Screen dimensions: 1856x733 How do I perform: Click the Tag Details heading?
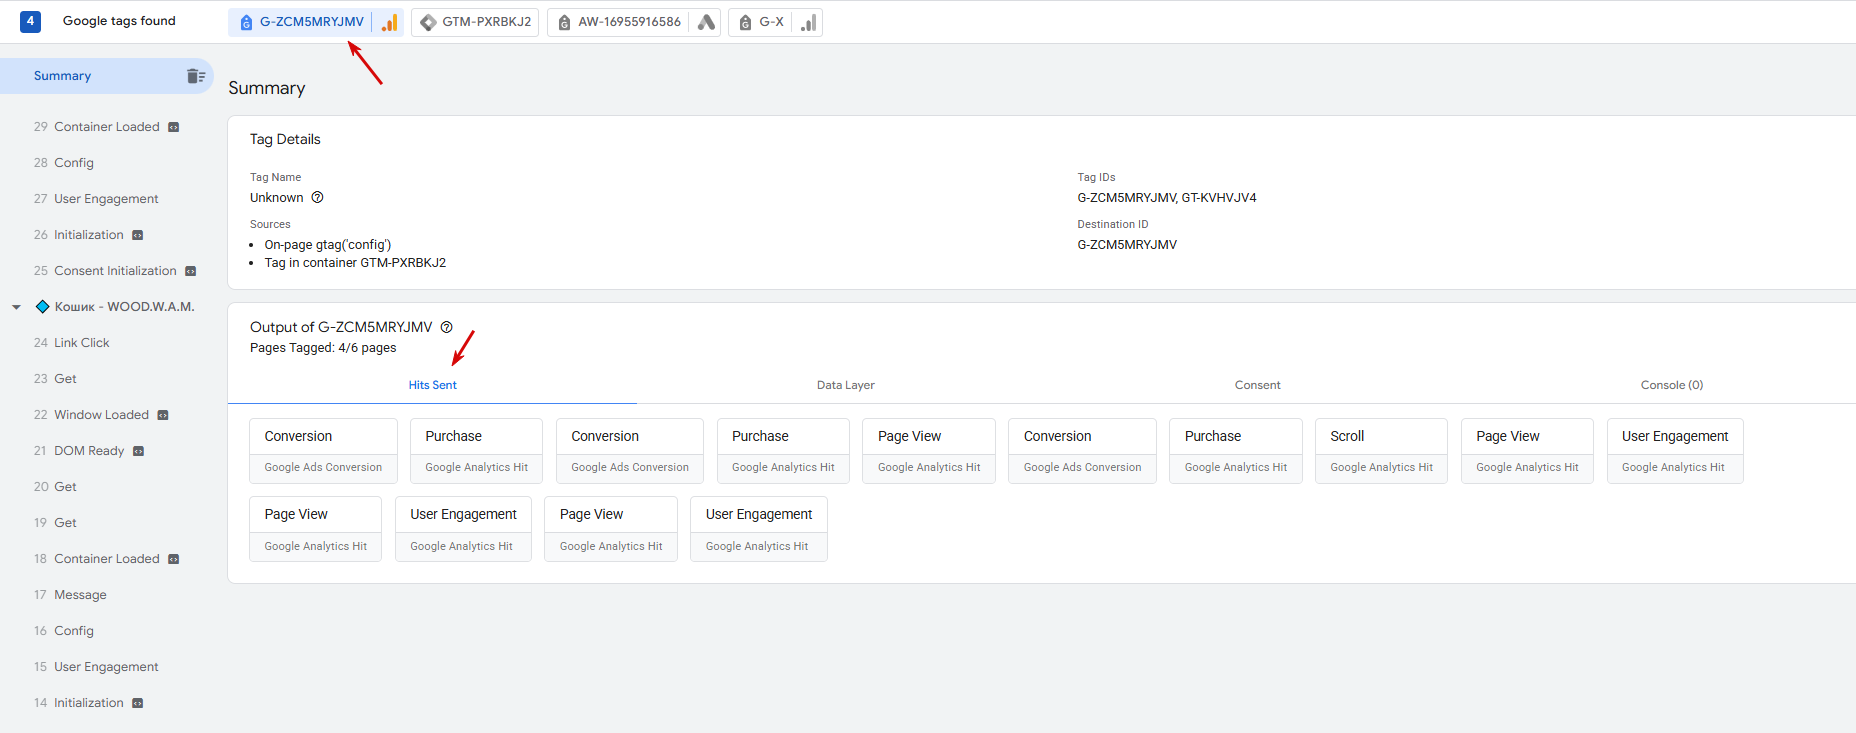coord(285,139)
